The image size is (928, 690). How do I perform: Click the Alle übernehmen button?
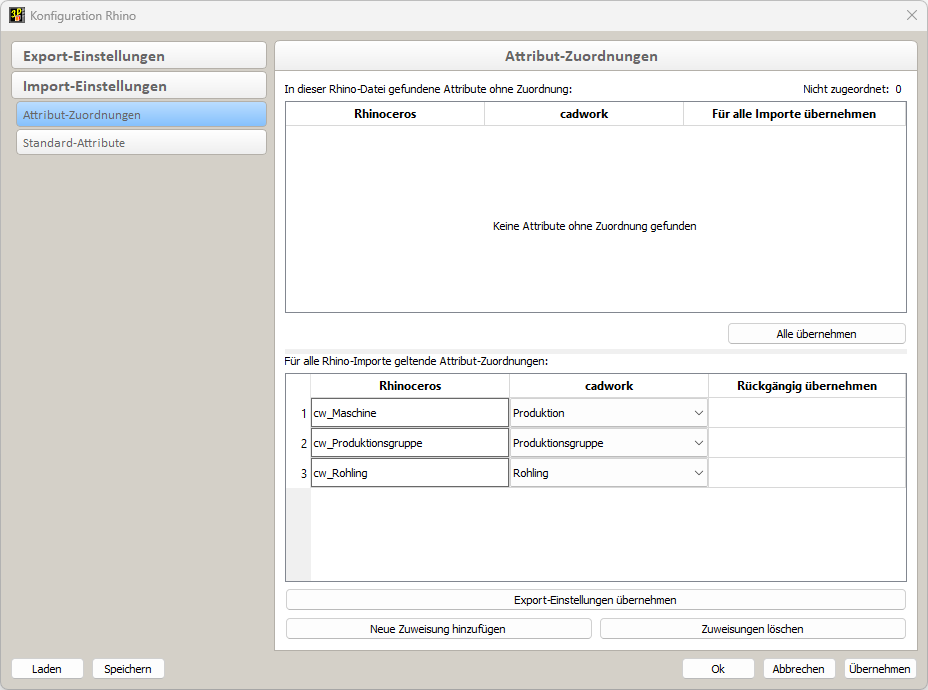click(816, 333)
